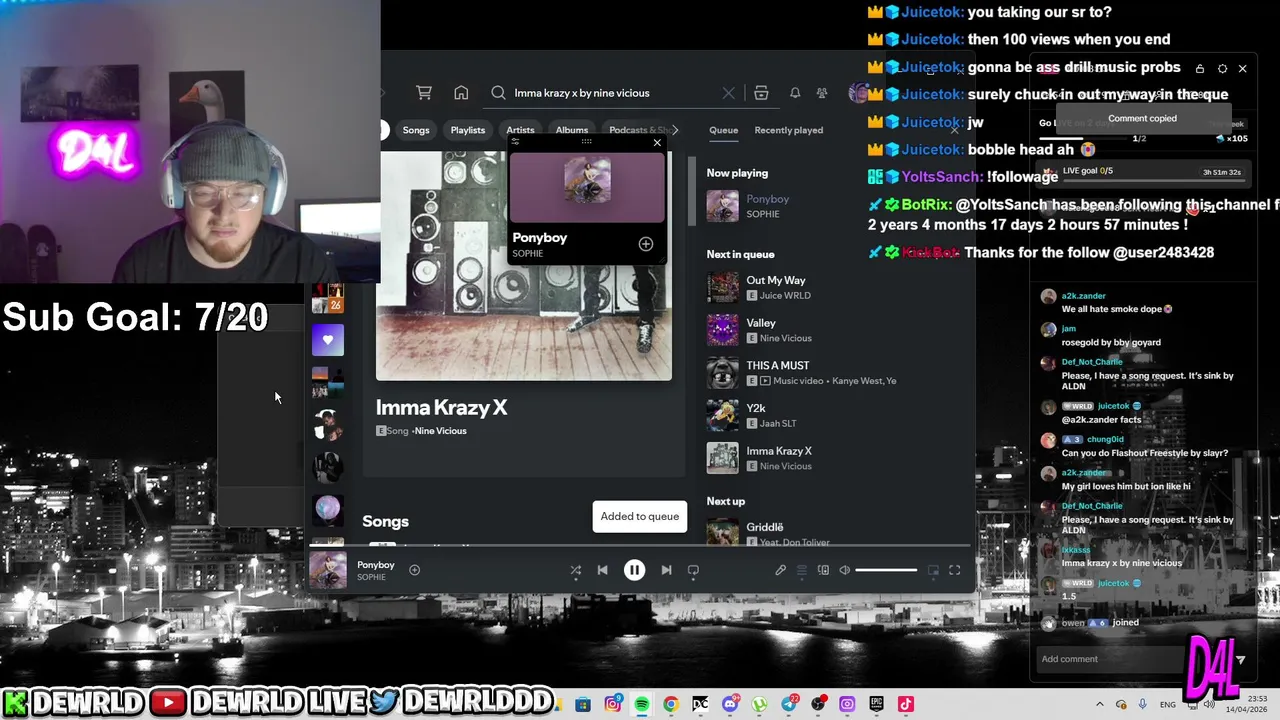Open now playing Ponyboy cover in bottom bar

328,570
